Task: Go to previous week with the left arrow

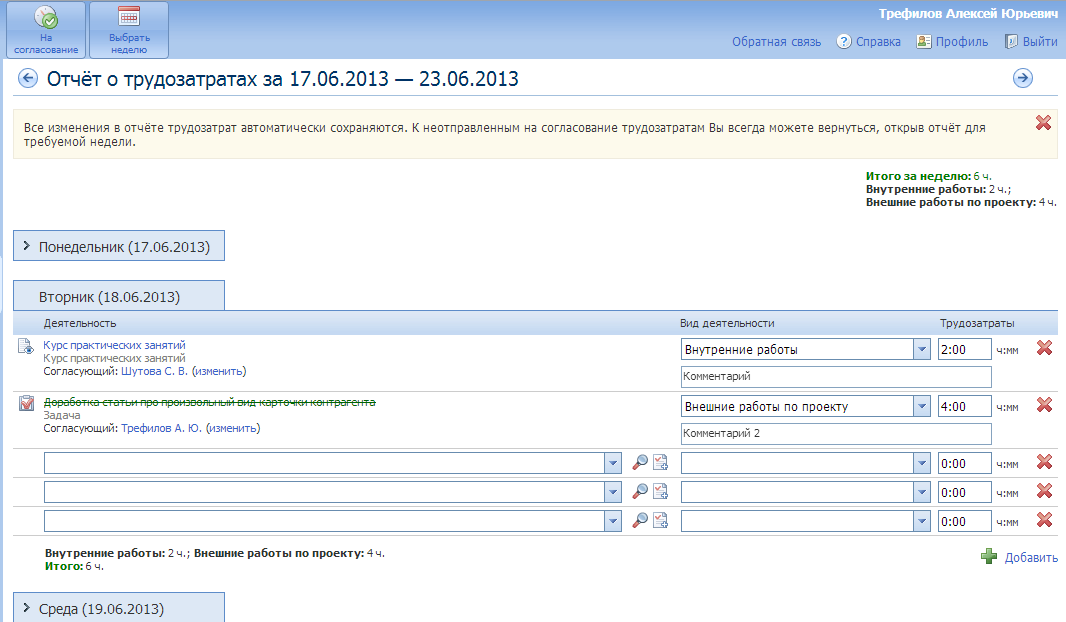Action: coord(27,79)
